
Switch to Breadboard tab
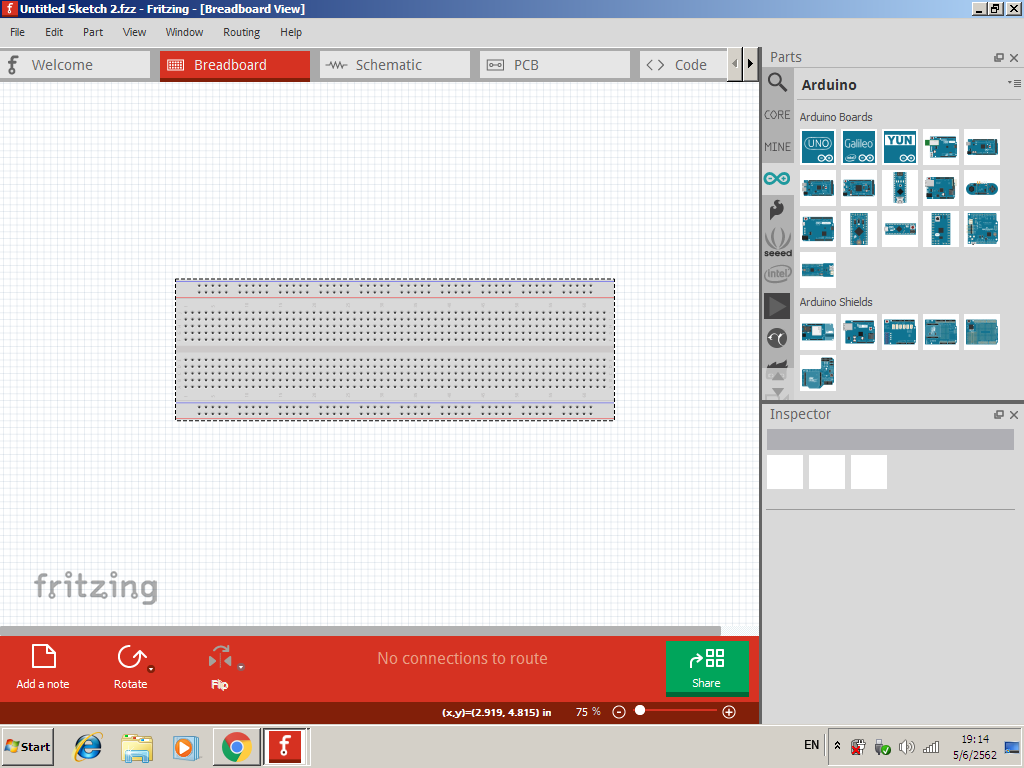235,65
